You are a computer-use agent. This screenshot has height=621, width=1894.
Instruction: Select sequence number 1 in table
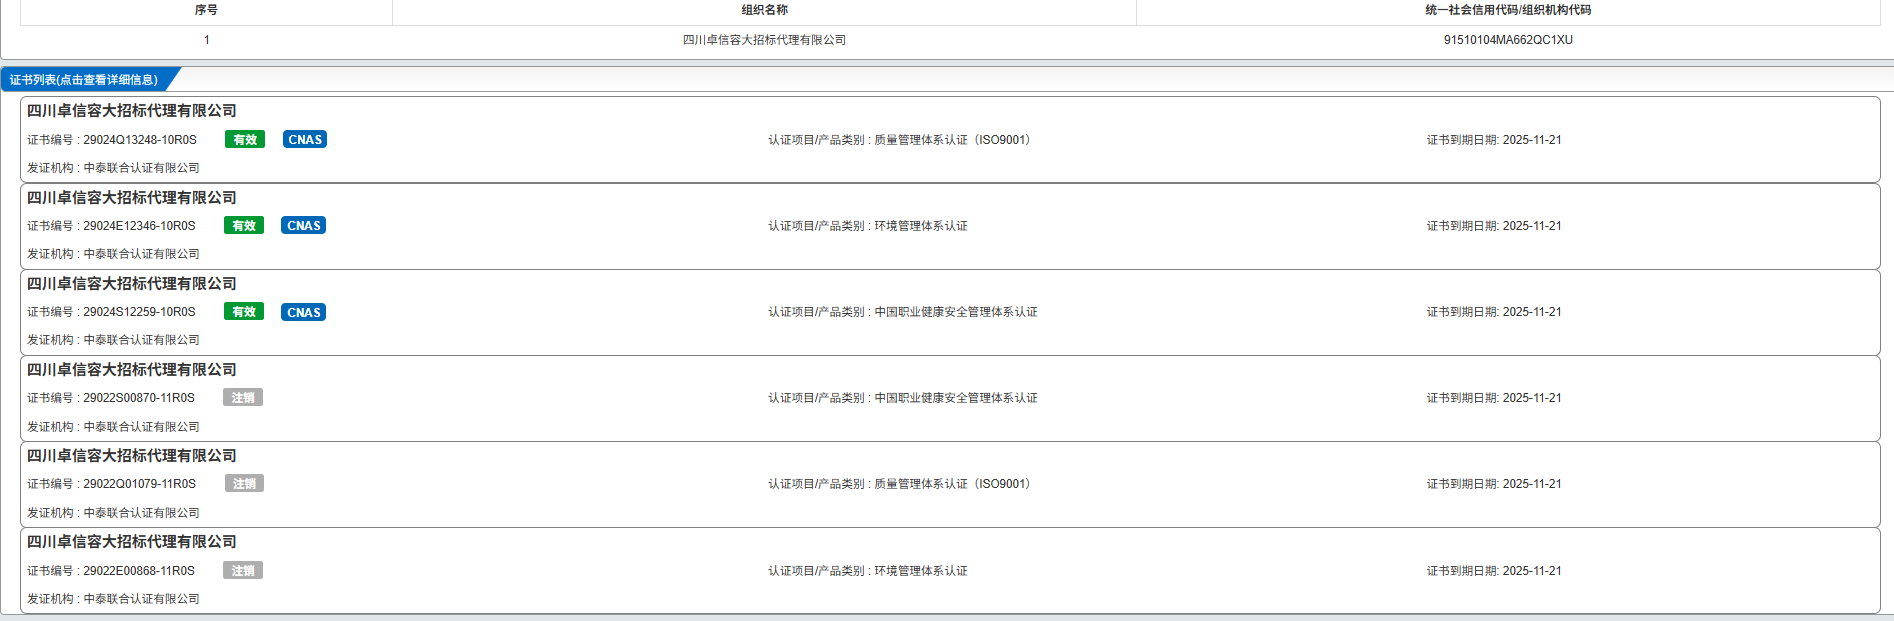tap(207, 40)
